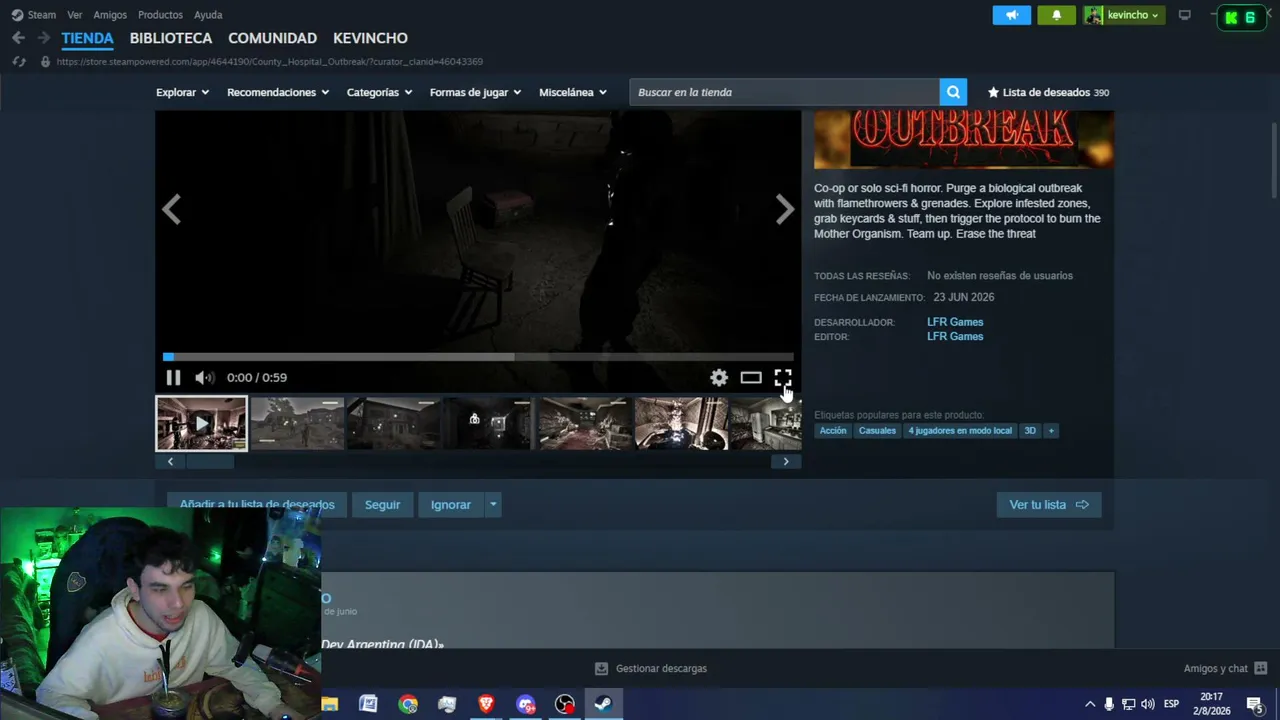This screenshot has height=720, width=1280.
Task: Click the padlock icon beside the URL
Action: [45, 62]
